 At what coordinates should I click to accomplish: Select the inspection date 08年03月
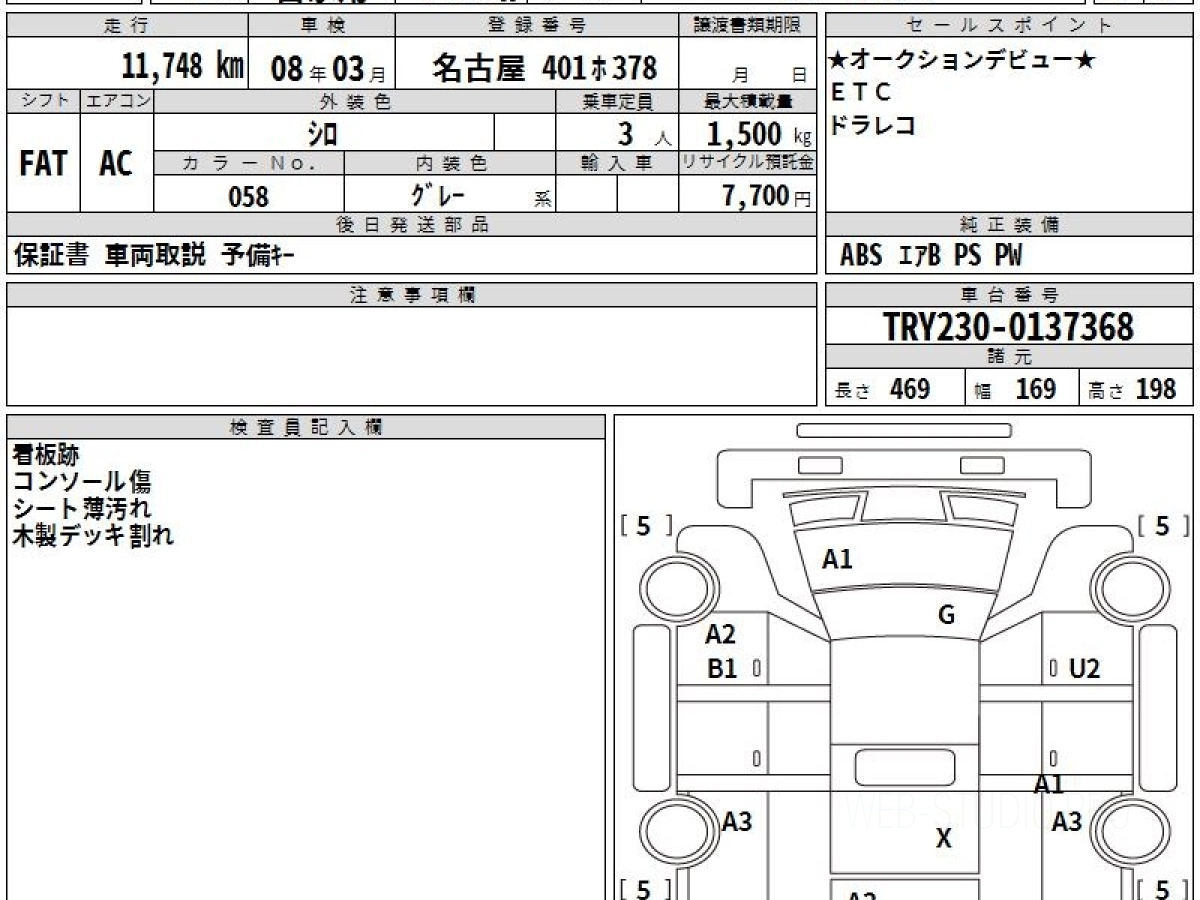click(328, 69)
